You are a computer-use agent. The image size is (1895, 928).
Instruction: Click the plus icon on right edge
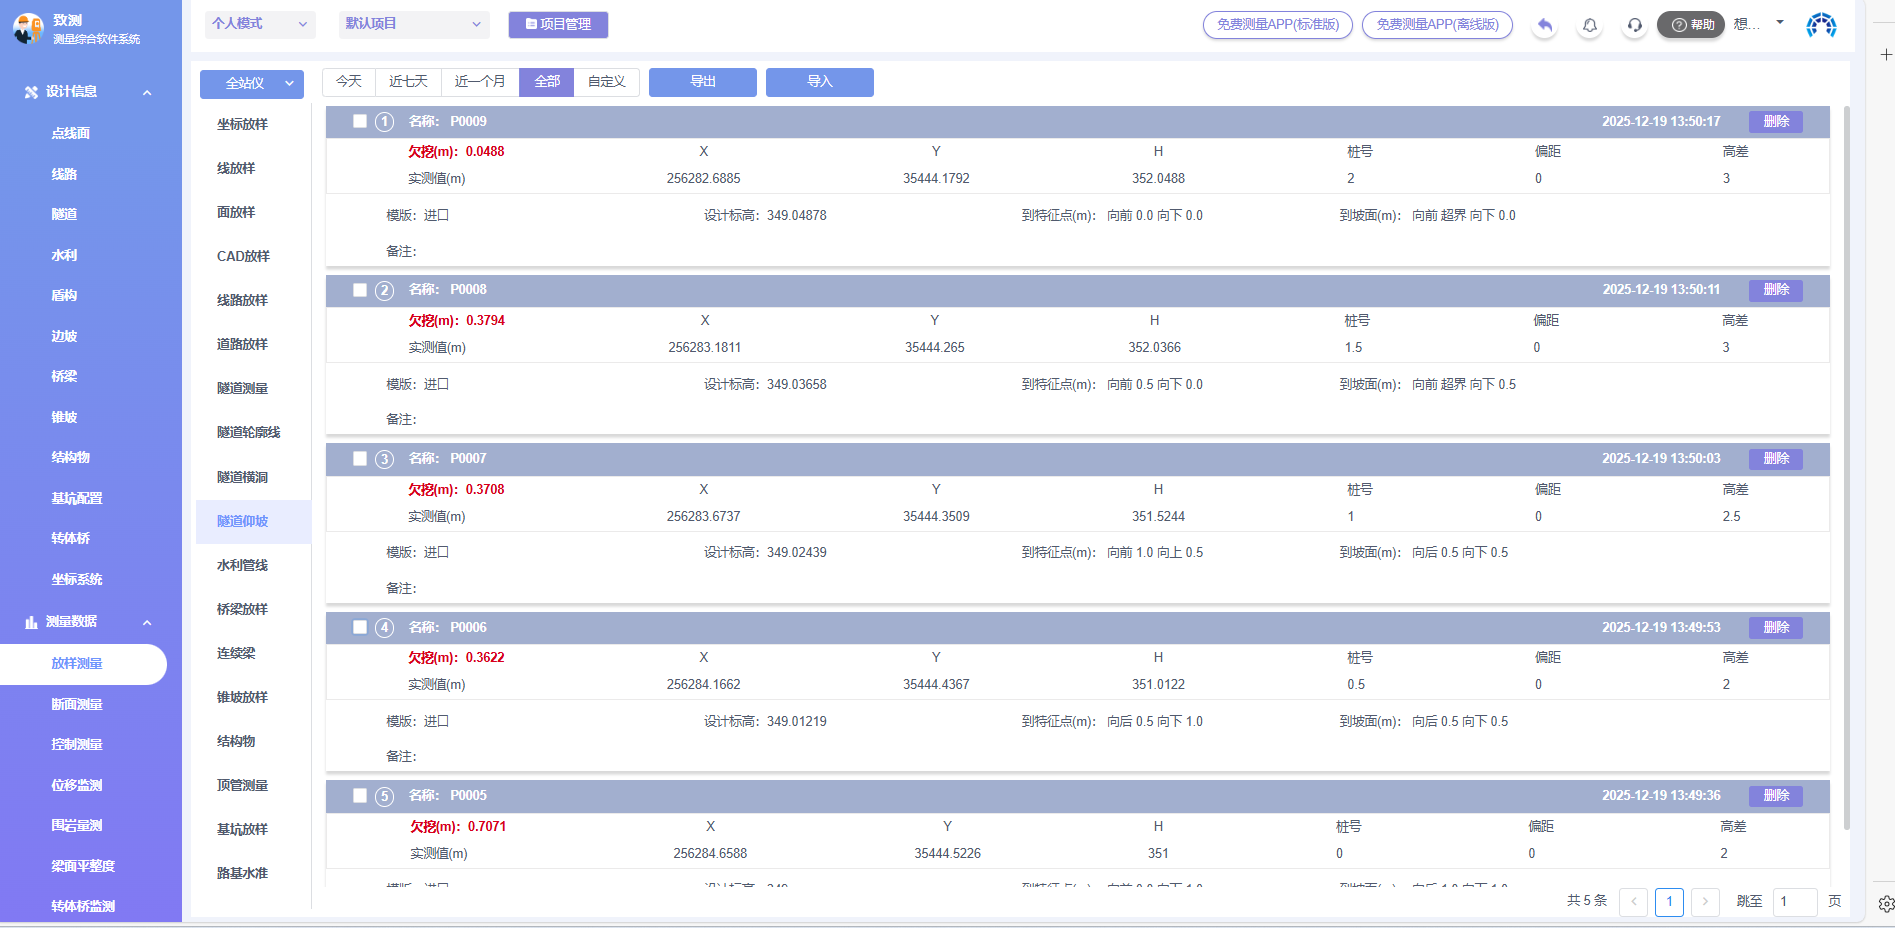click(x=1886, y=55)
